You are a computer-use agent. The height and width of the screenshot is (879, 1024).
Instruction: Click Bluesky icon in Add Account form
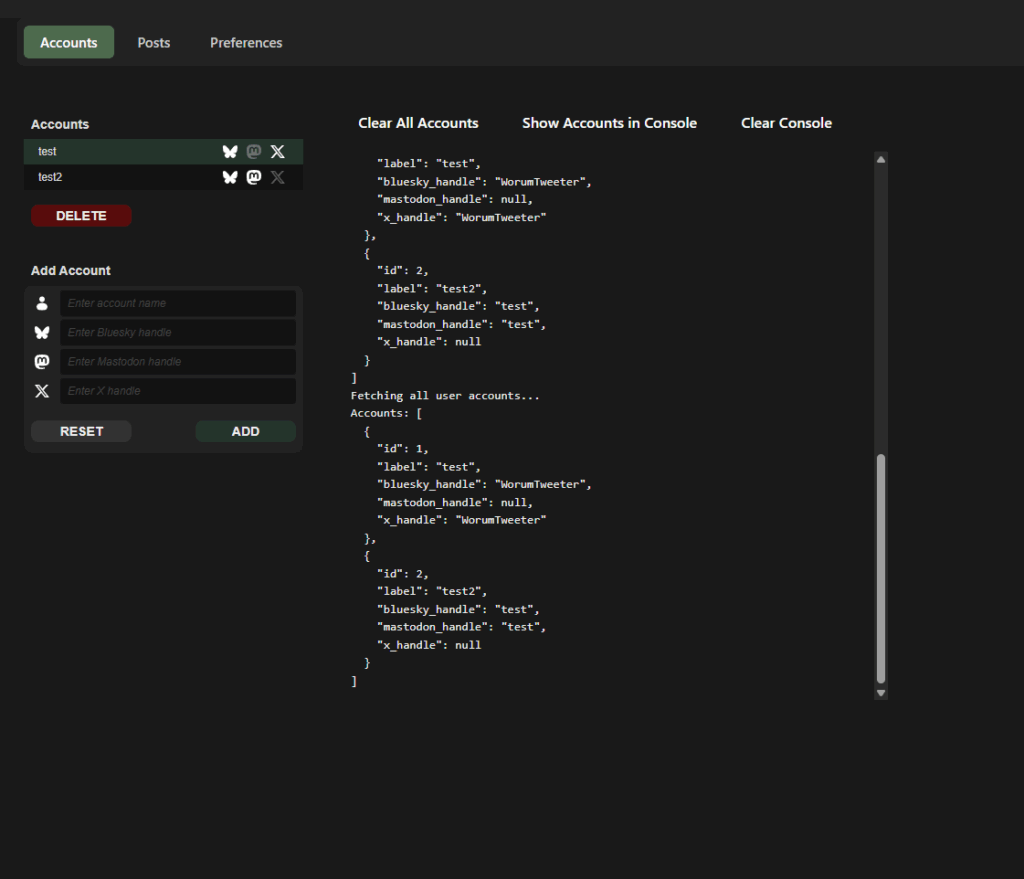point(42,332)
